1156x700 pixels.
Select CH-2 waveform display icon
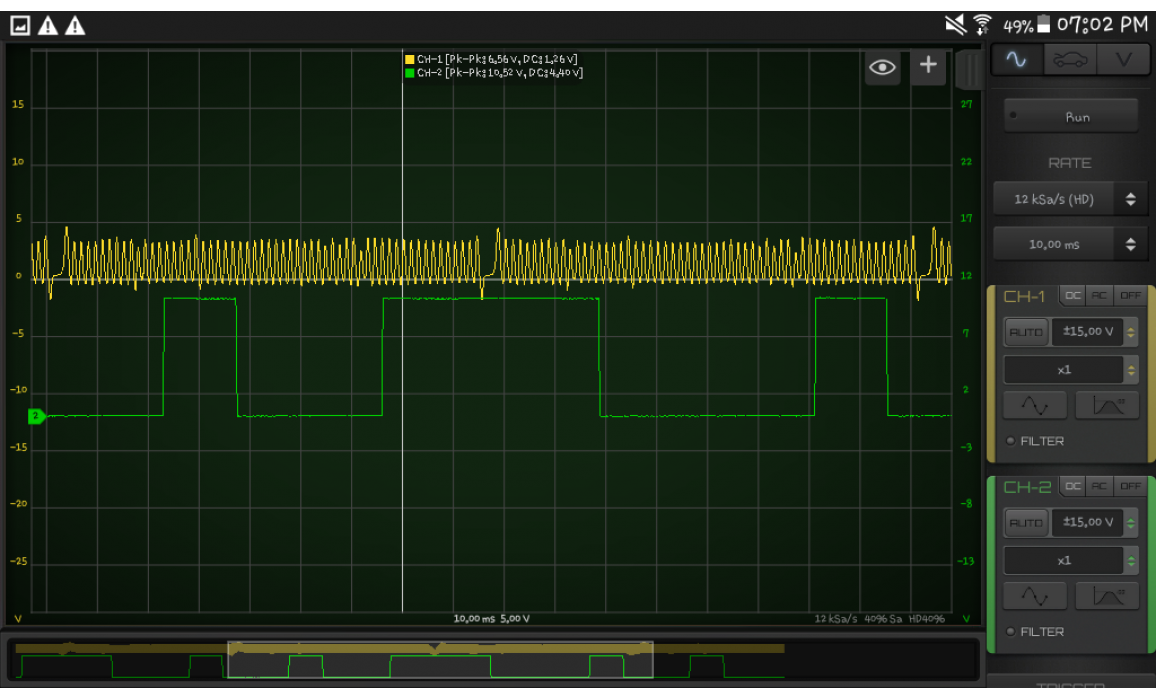[1035, 596]
